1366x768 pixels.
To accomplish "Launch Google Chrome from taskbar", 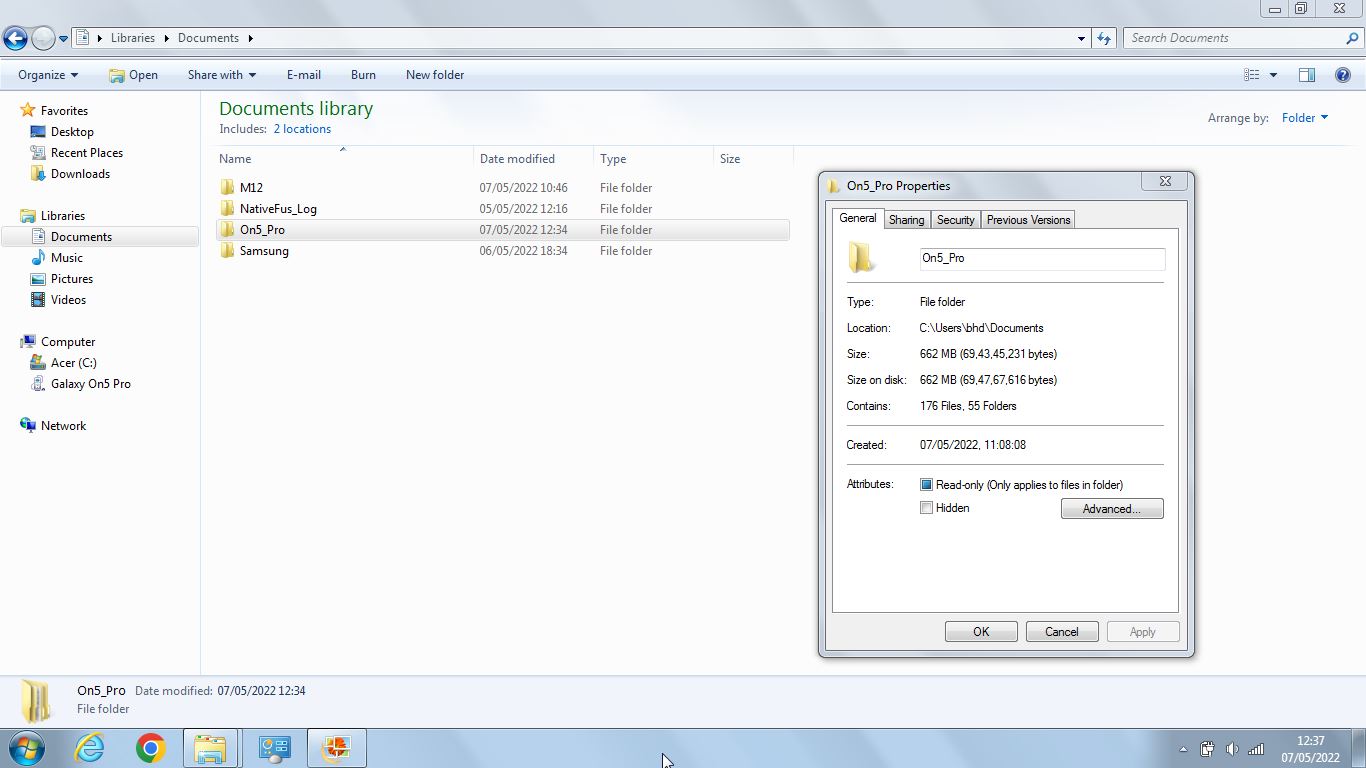I will pos(150,748).
